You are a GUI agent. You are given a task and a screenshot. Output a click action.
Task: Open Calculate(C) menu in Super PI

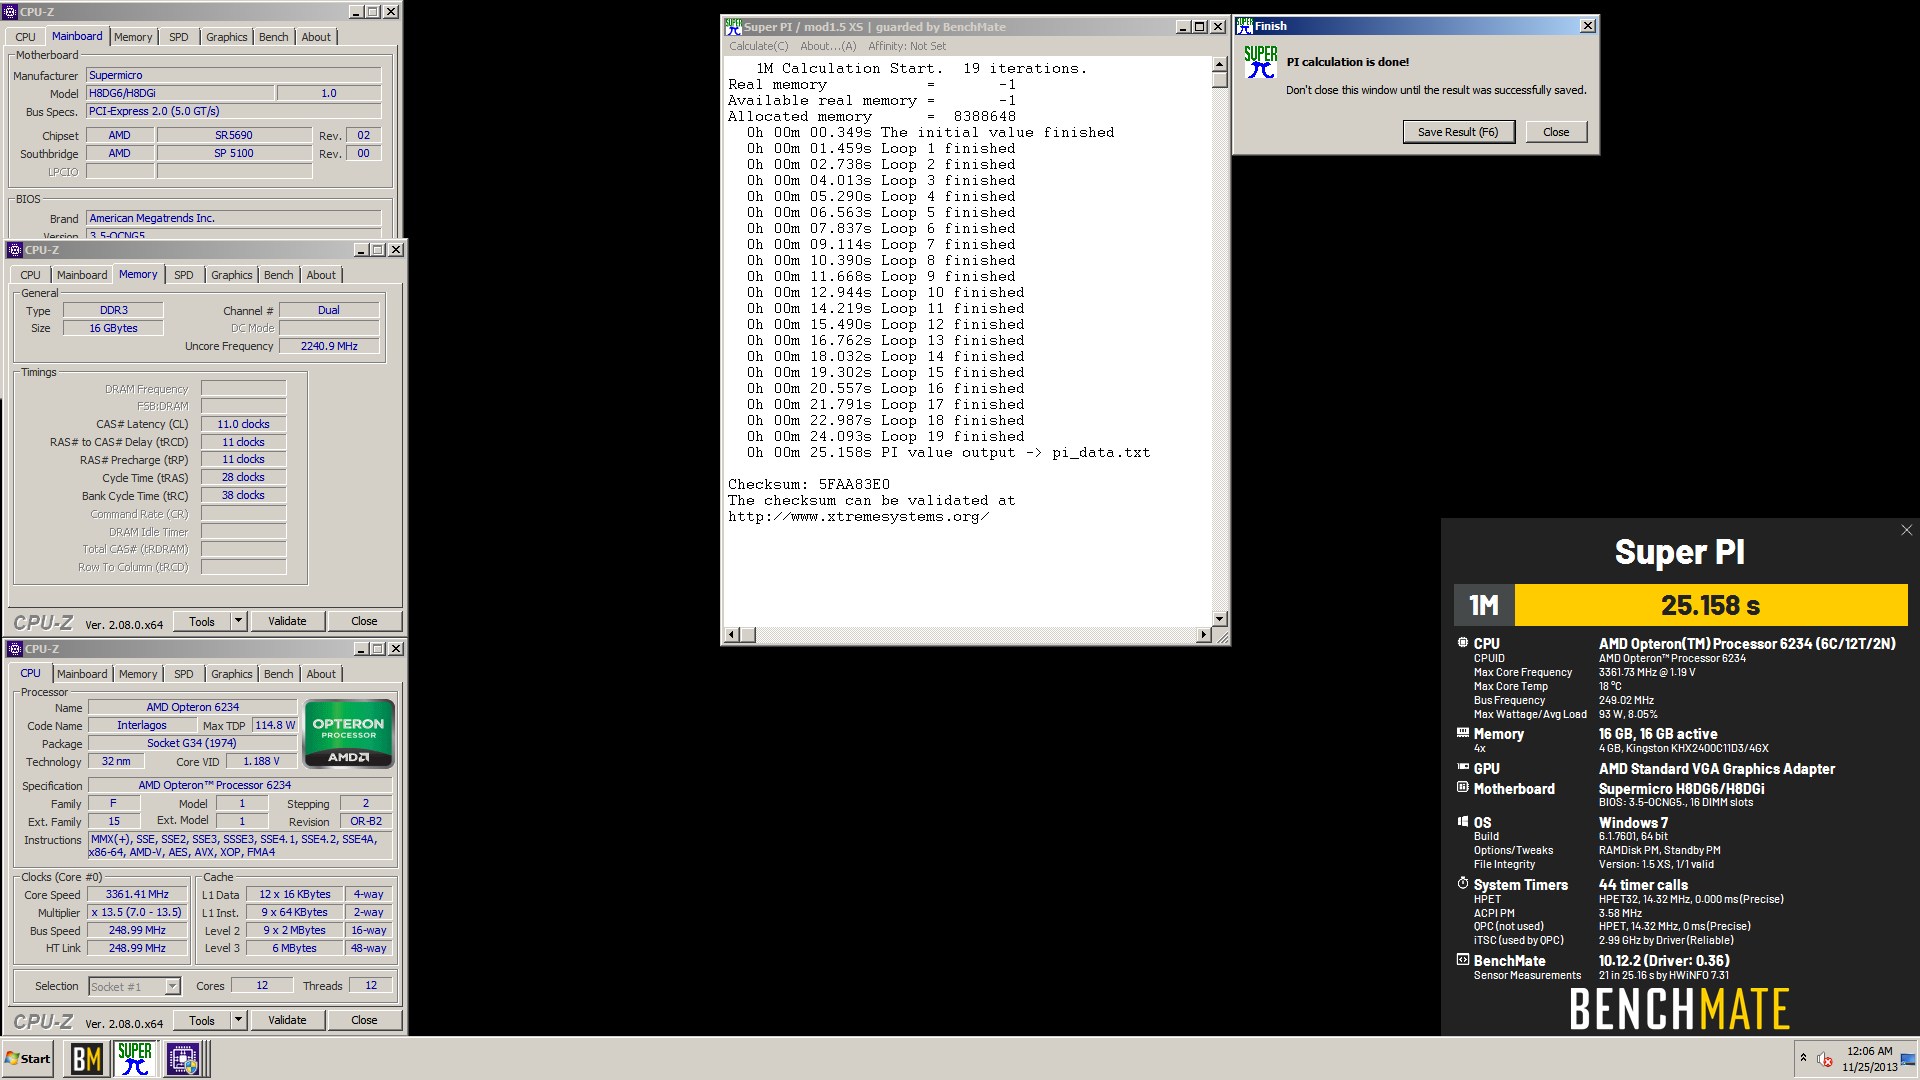click(758, 46)
